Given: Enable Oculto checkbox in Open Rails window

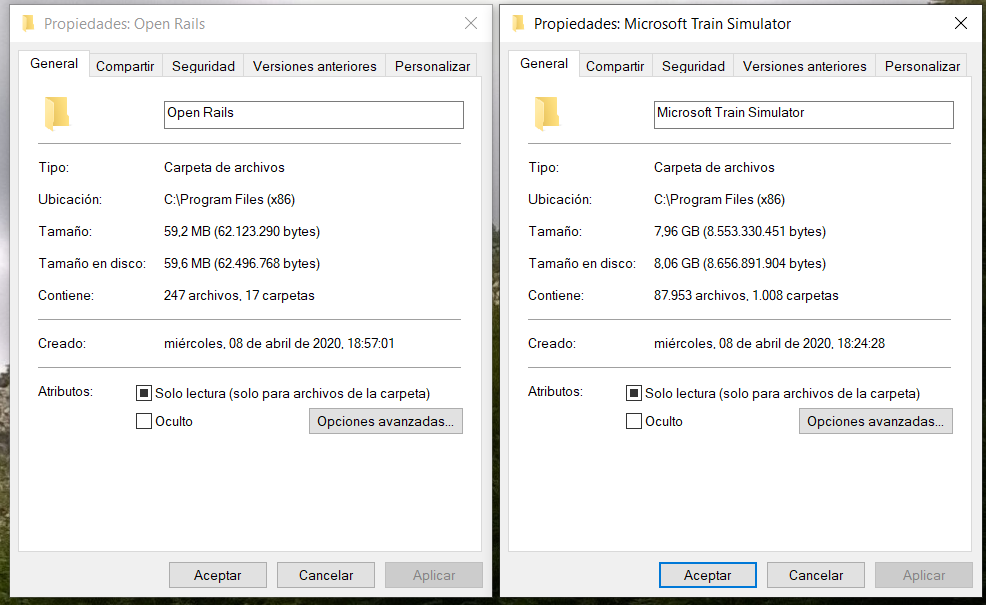Looking at the screenshot, I should click(144, 421).
